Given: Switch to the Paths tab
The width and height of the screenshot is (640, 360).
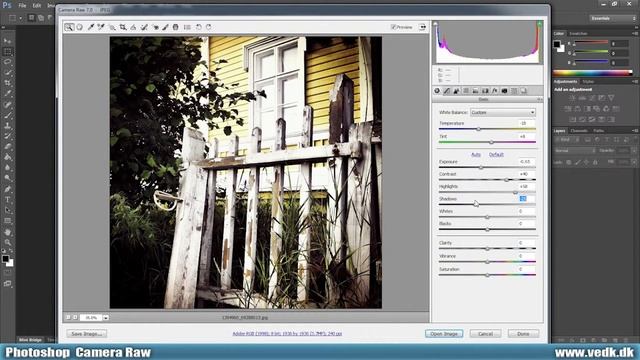Looking at the screenshot, I should [x=599, y=131].
